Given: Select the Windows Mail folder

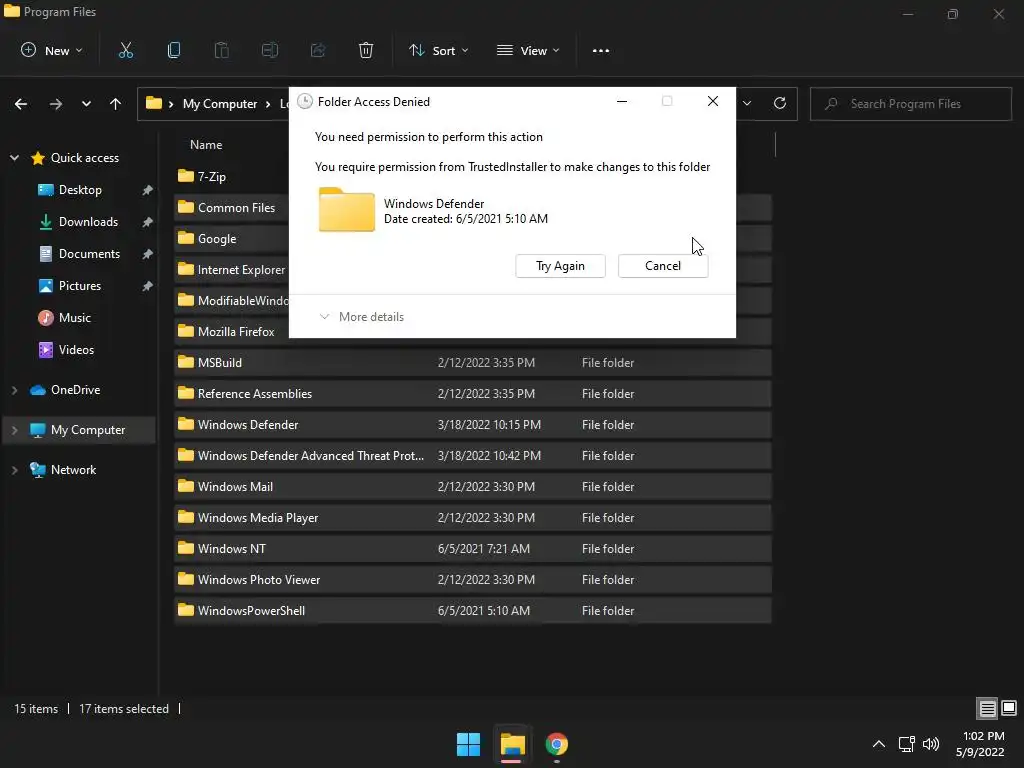Looking at the screenshot, I should [473, 487].
